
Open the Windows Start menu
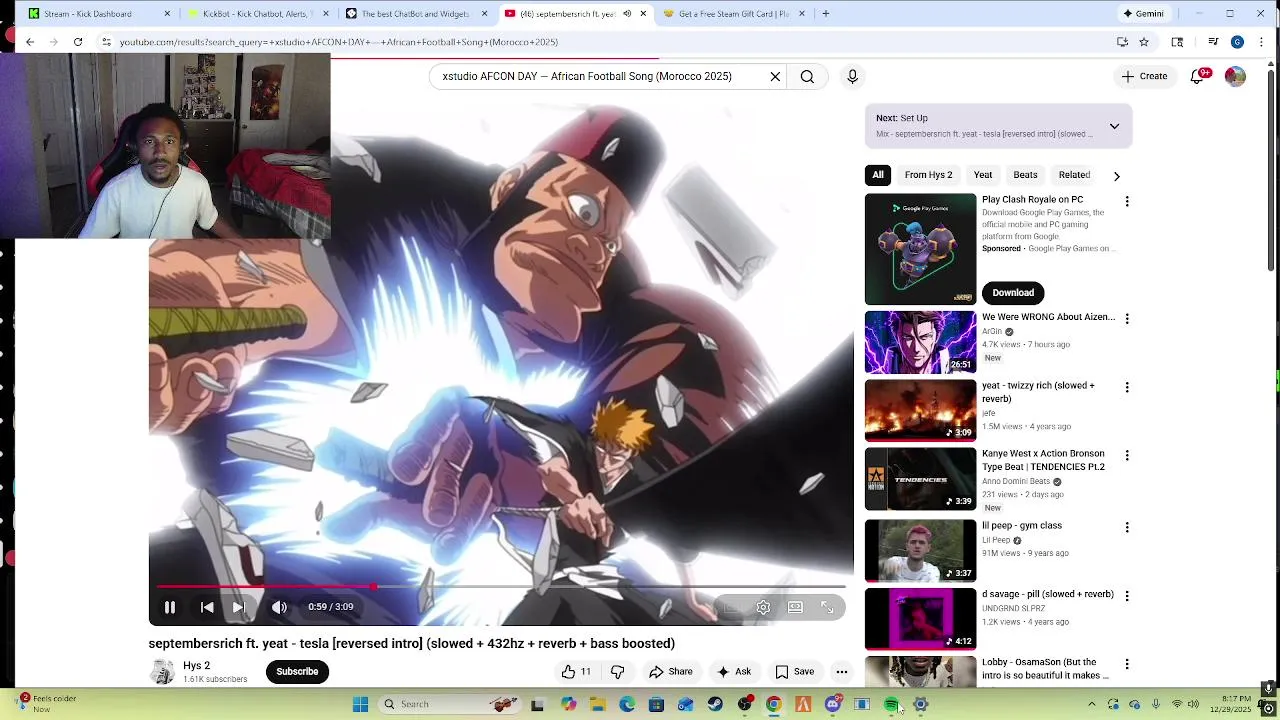click(x=361, y=704)
